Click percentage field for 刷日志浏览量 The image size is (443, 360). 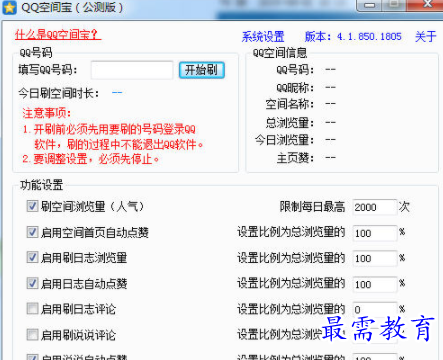point(375,258)
